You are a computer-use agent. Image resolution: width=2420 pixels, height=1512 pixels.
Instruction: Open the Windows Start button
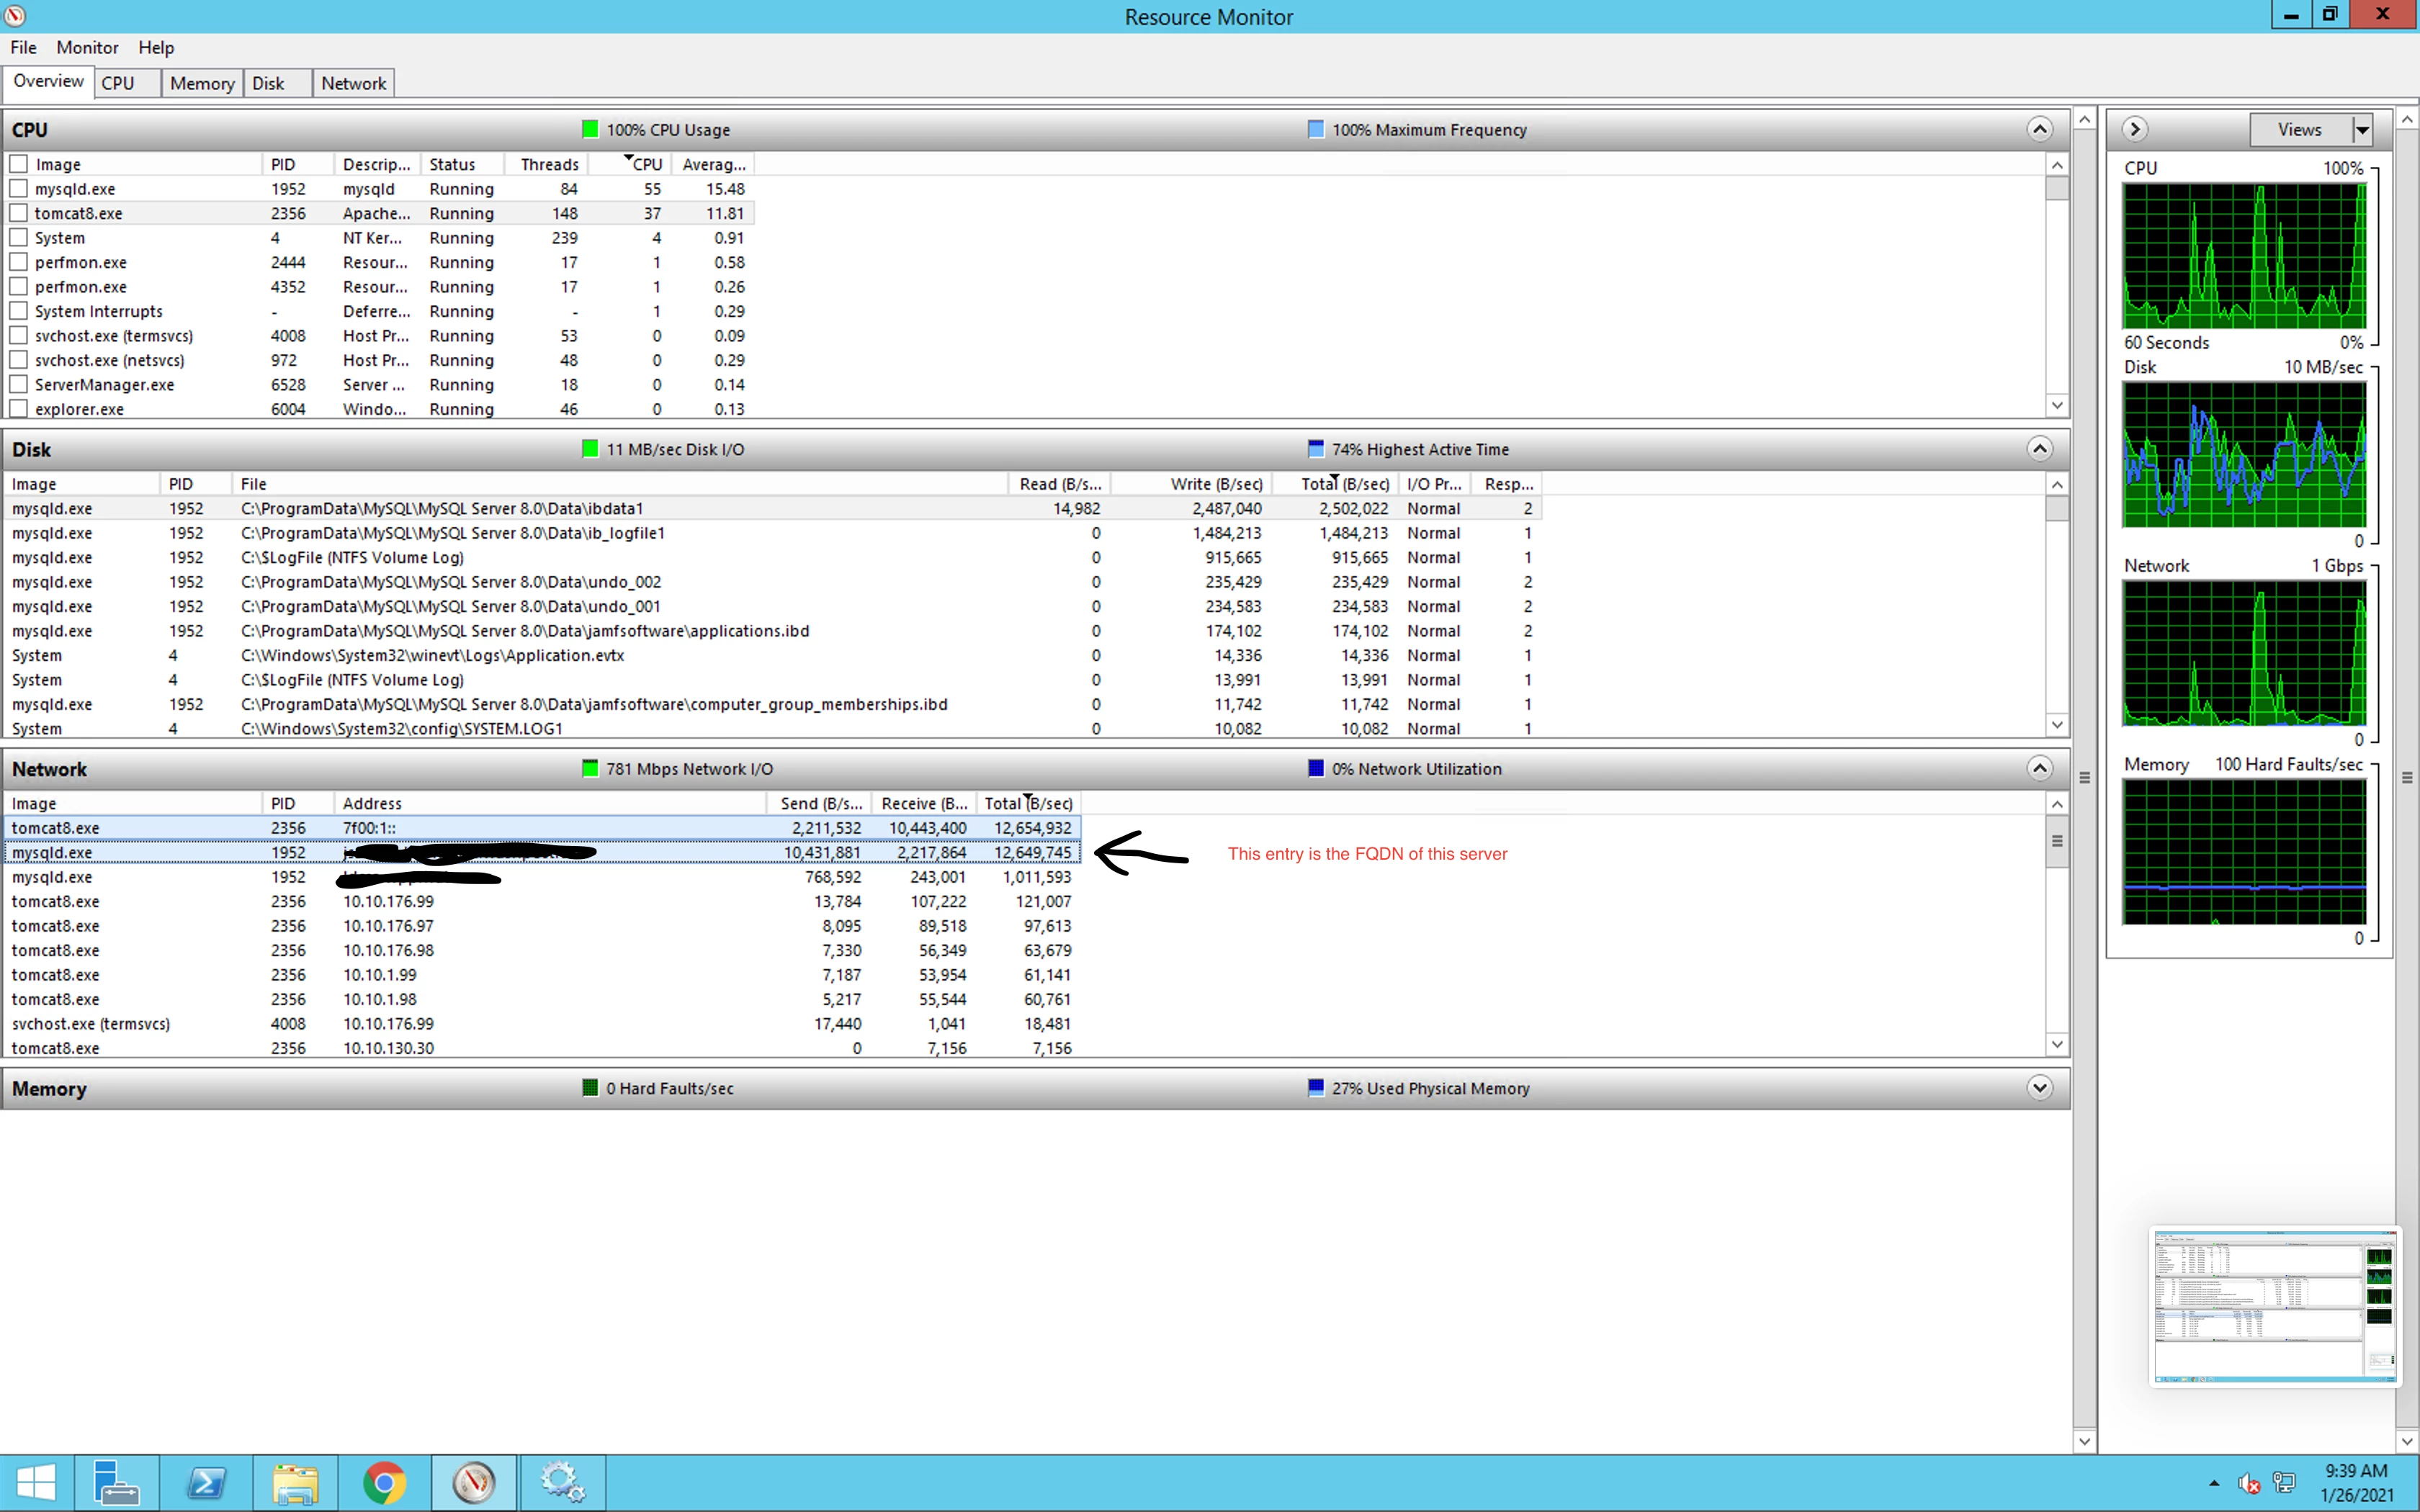tap(37, 1483)
